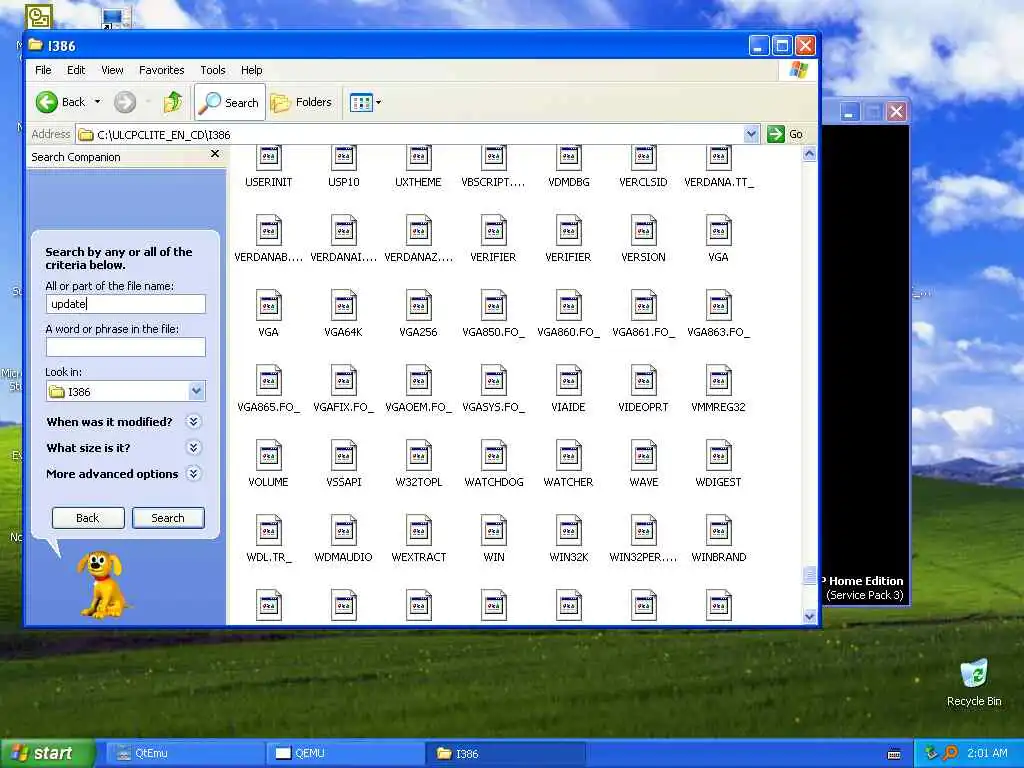Click the word or phrase input field
This screenshot has height=768, width=1024.
pyautogui.click(x=125, y=347)
